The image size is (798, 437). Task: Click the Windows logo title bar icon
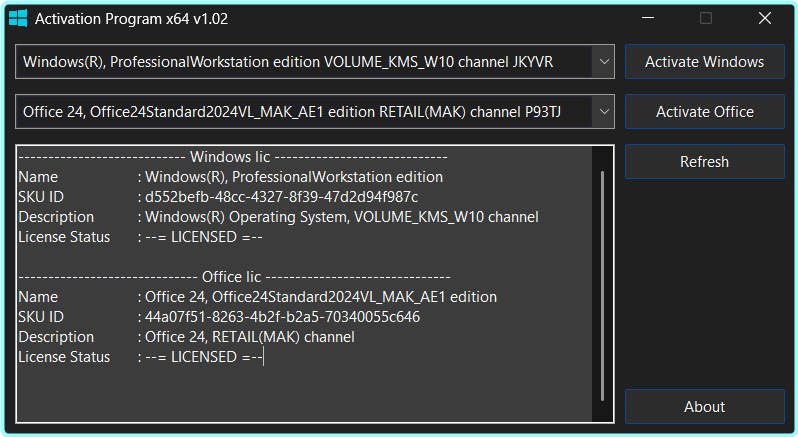click(18, 18)
